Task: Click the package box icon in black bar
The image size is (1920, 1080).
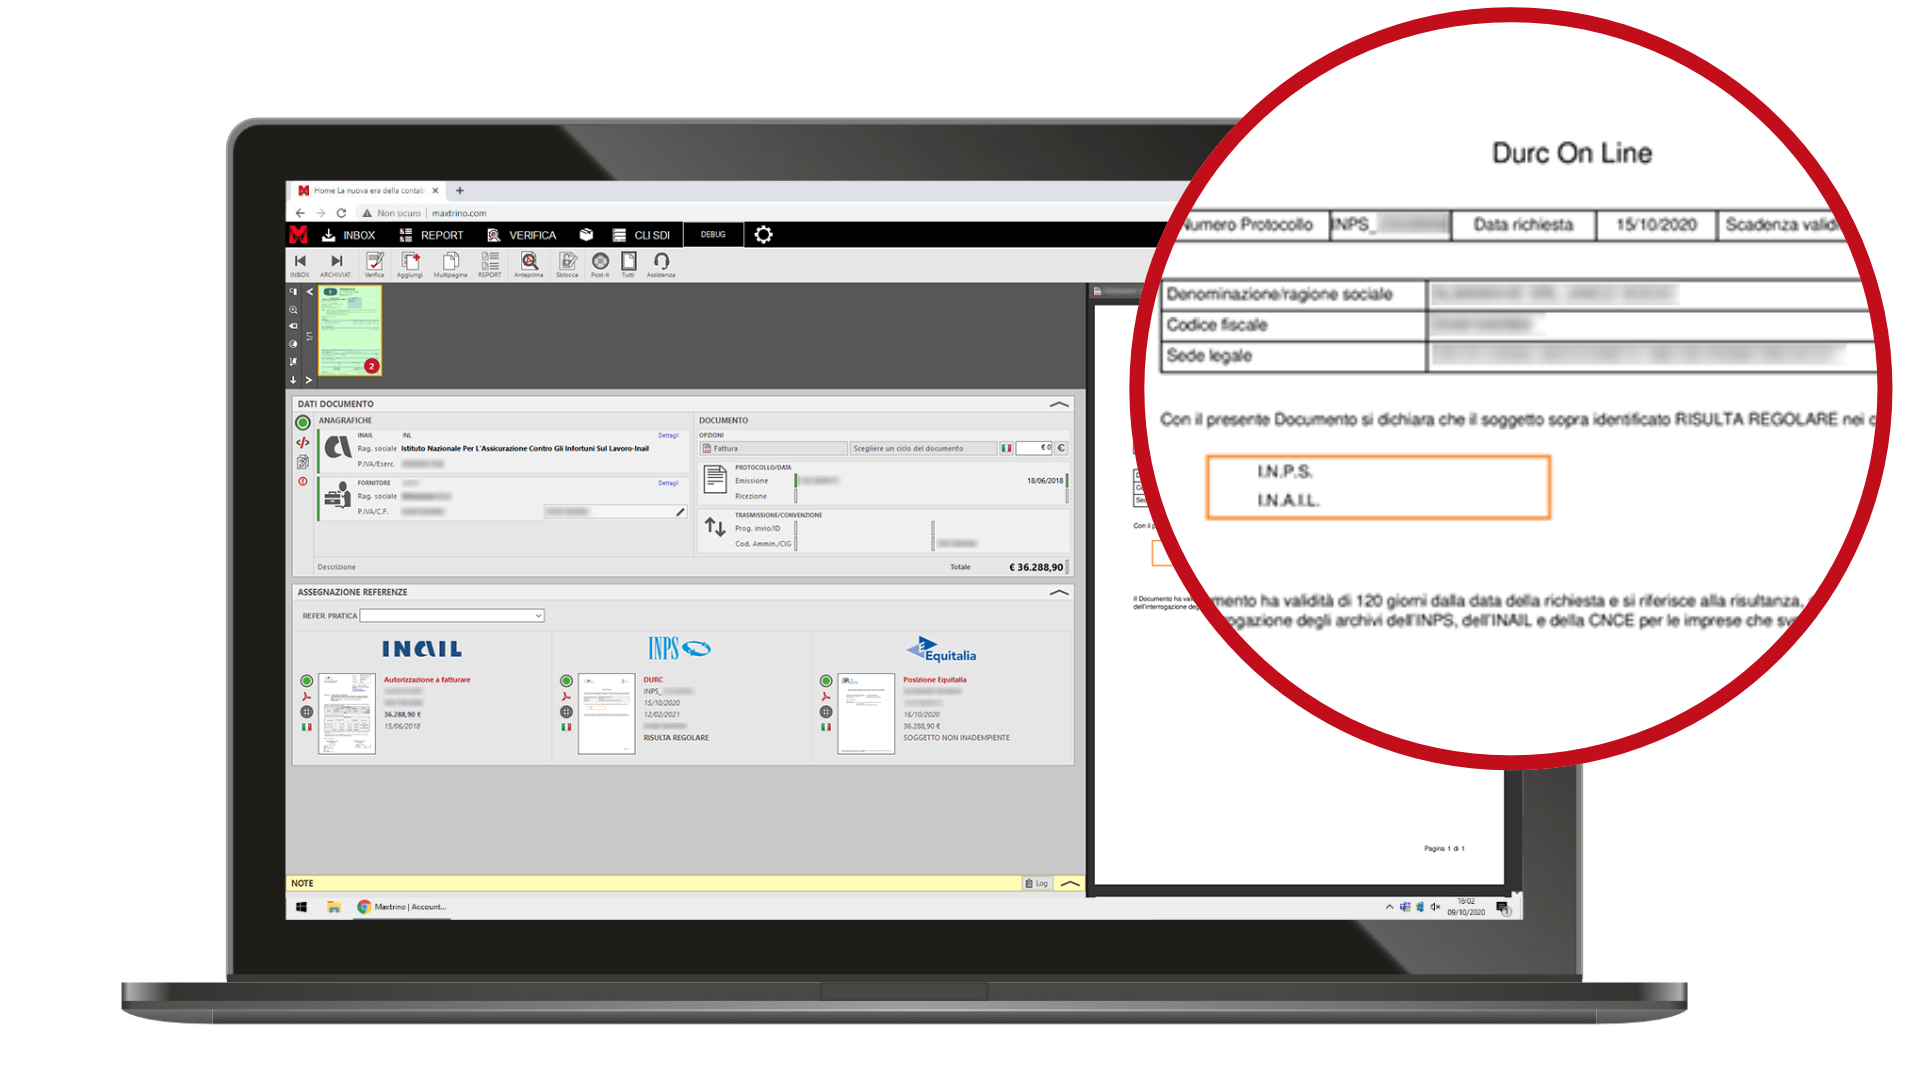Action: (587, 235)
